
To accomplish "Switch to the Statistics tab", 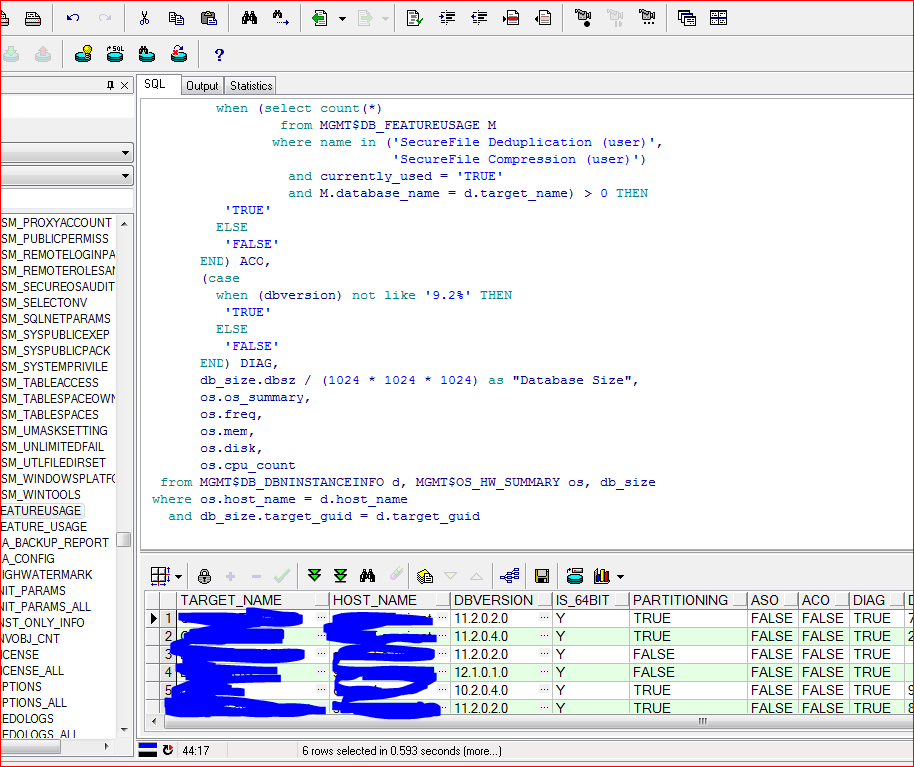I will click(249, 85).
